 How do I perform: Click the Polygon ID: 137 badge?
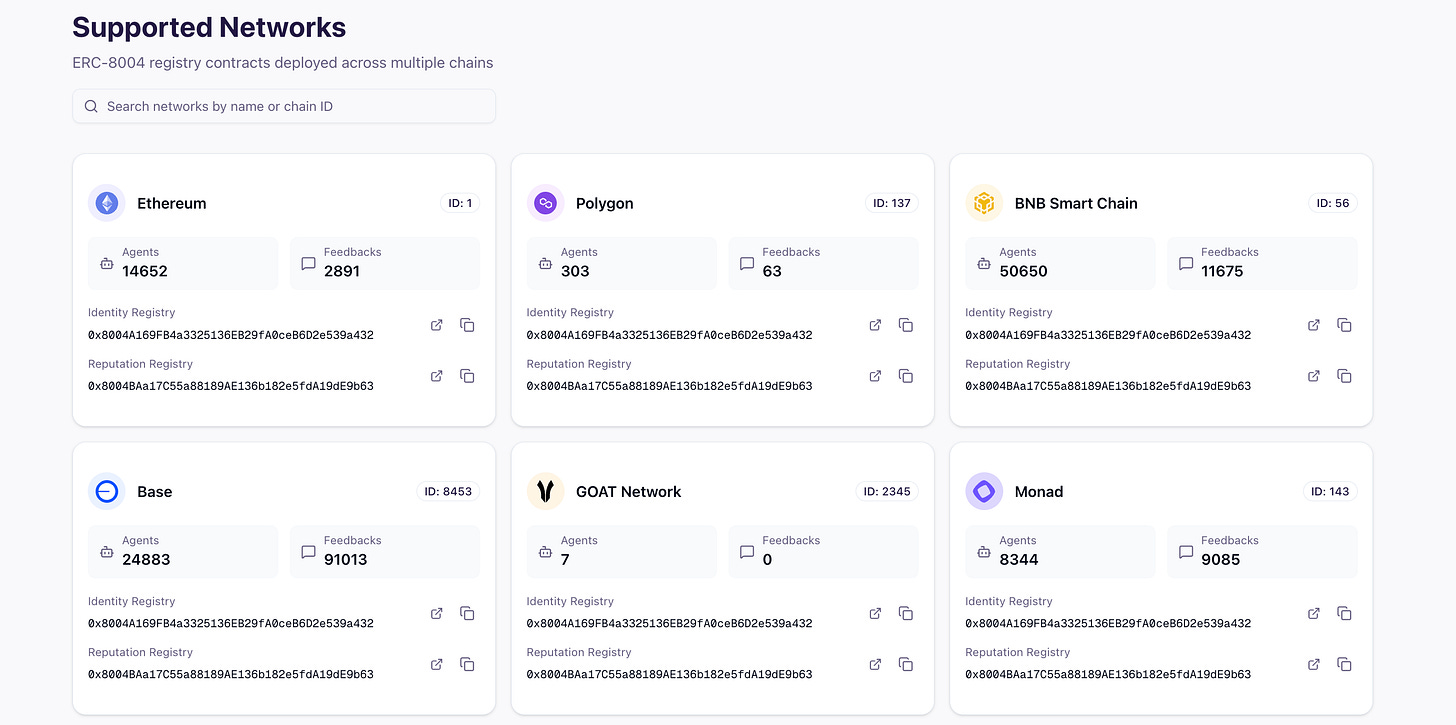[892, 203]
